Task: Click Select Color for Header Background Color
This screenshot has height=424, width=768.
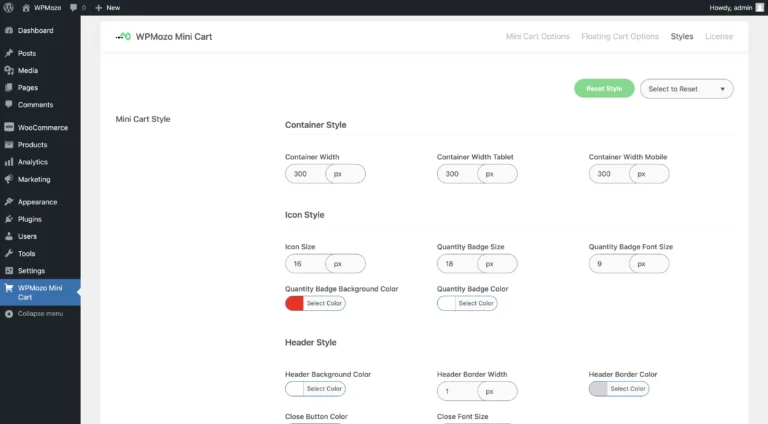Action: [324, 388]
